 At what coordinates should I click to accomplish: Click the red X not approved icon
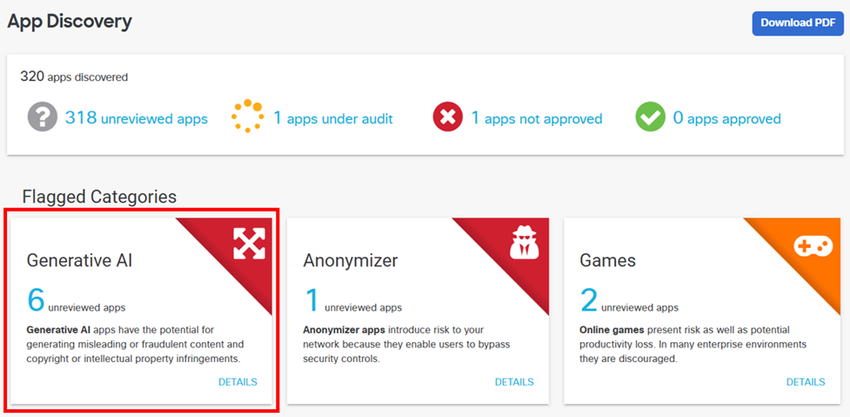(447, 118)
